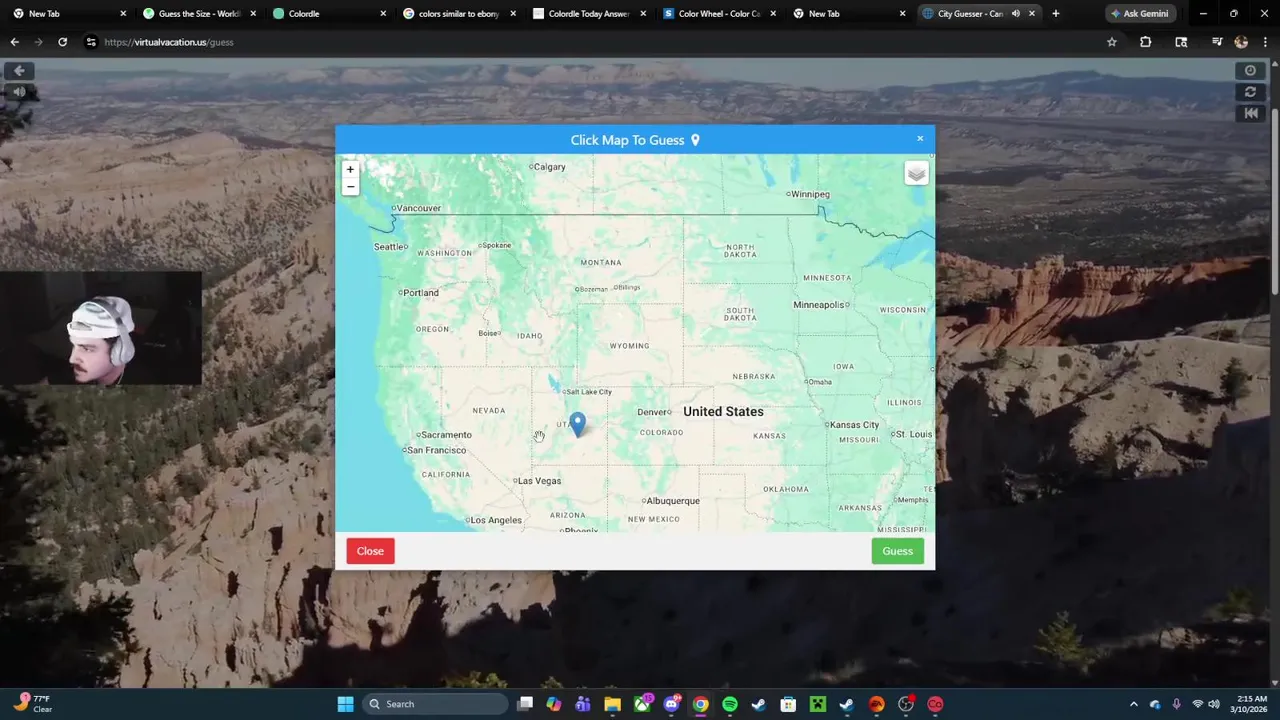Click Portland on the map

point(419,293)
